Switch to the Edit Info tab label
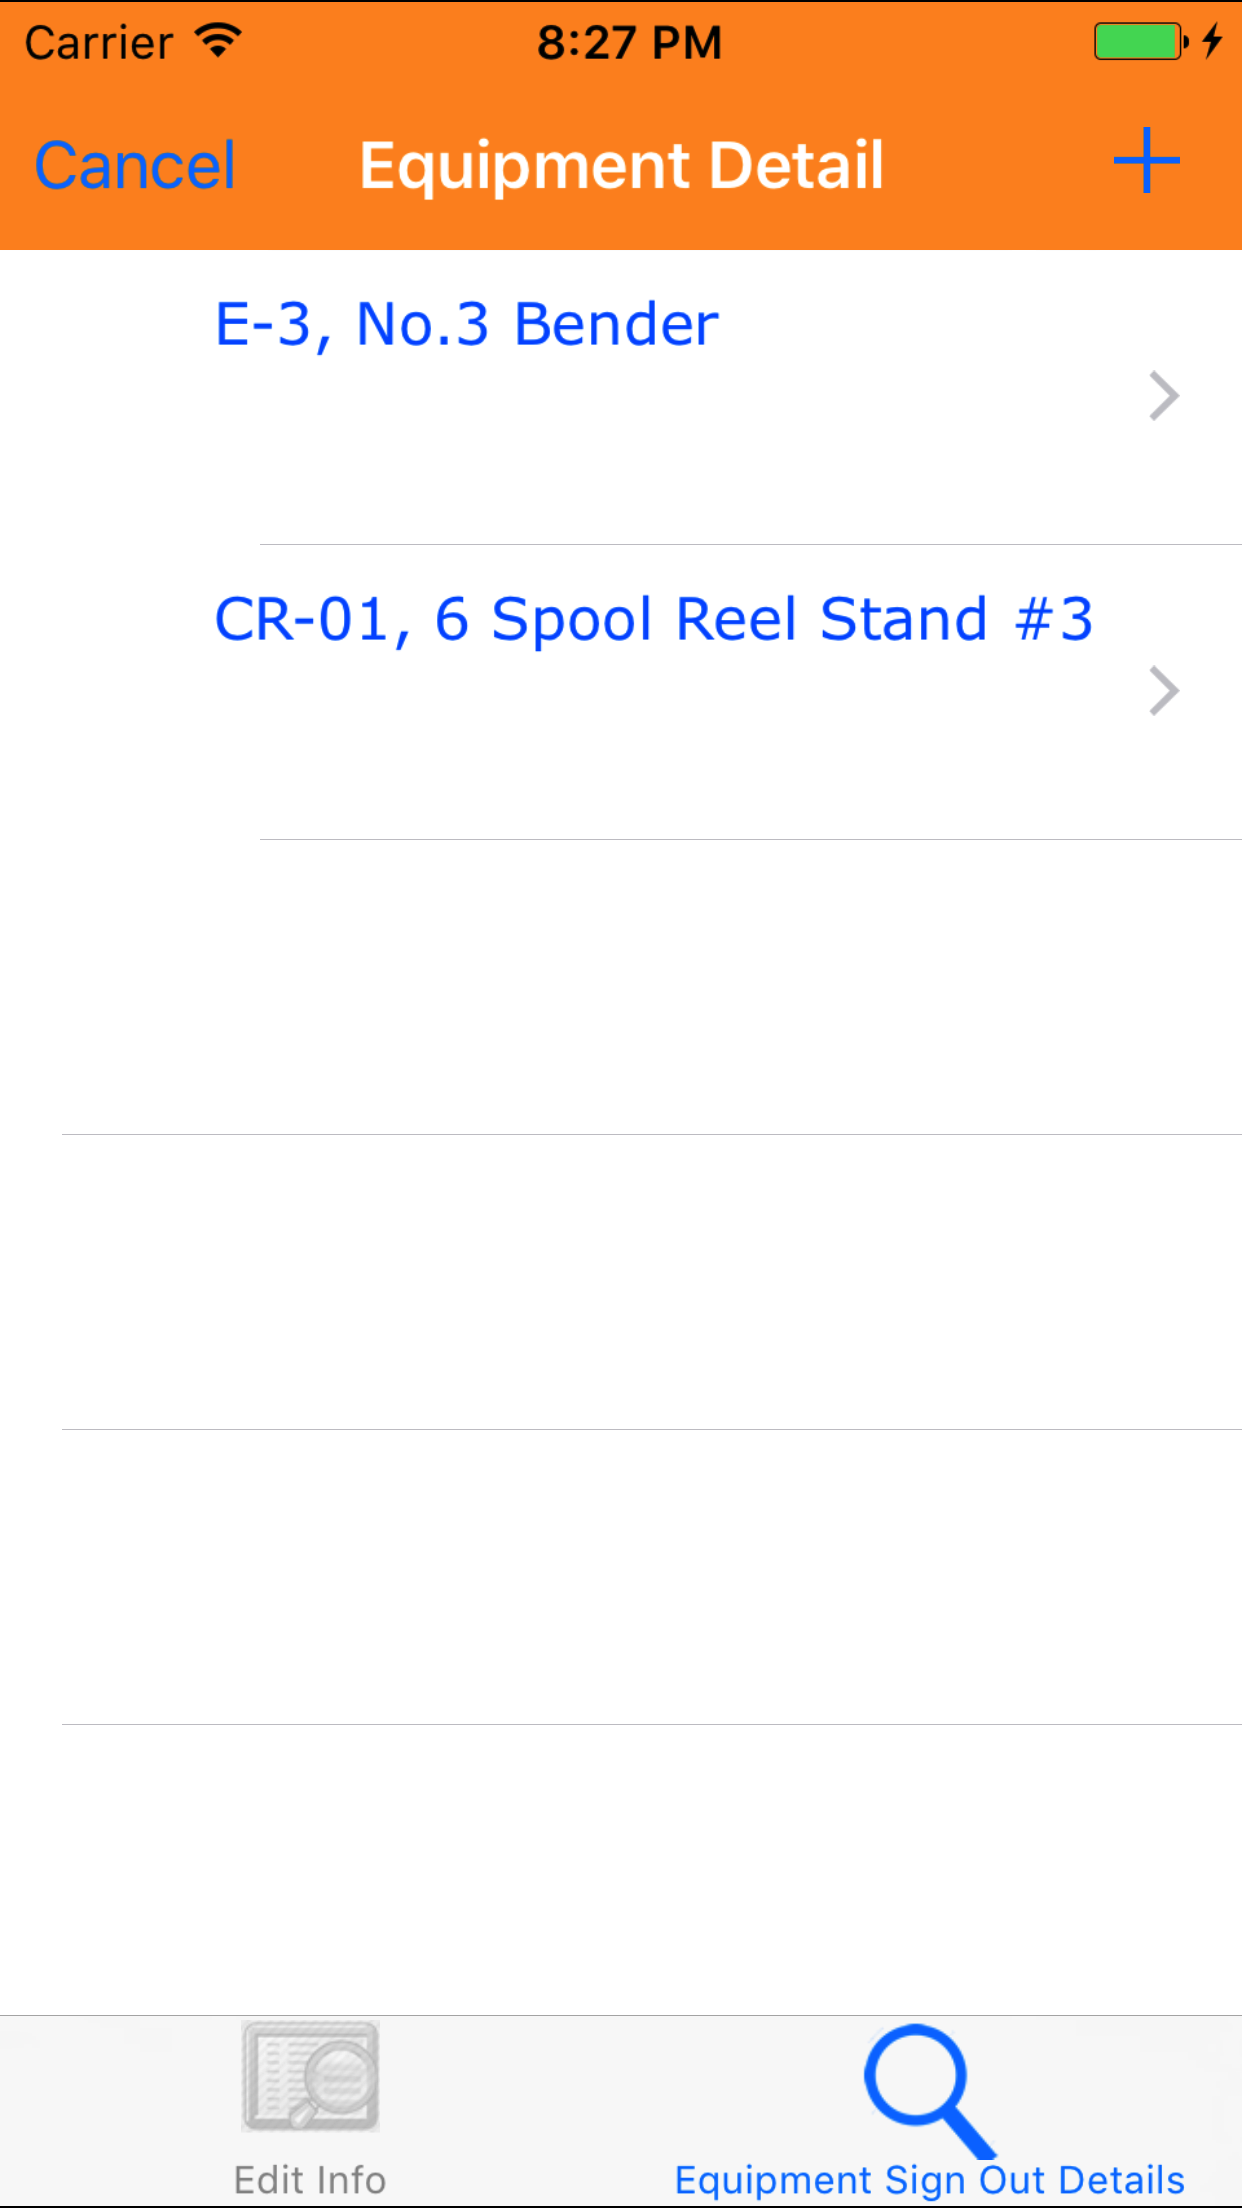 [x=310, y=2180]
